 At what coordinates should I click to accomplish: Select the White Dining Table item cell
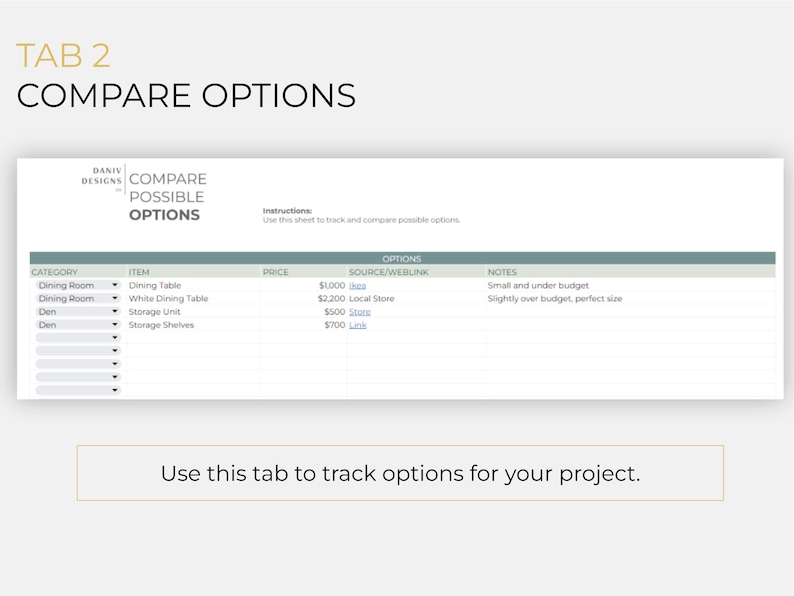(193, 298)
